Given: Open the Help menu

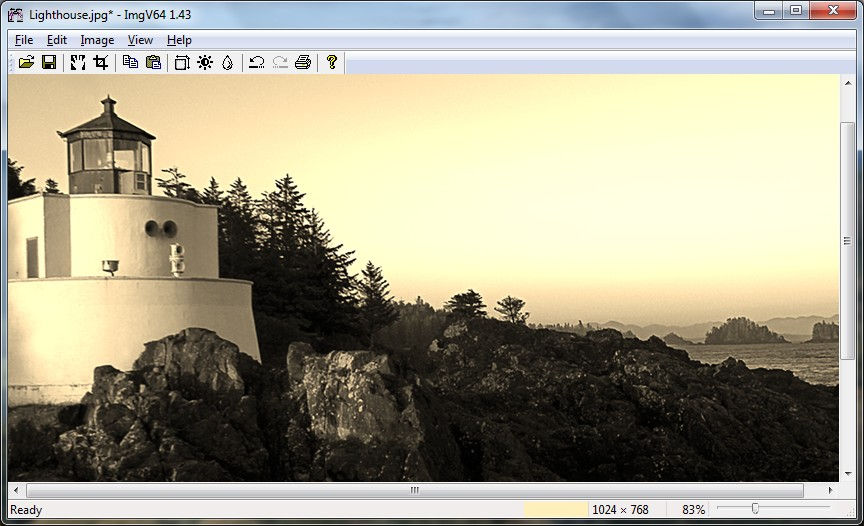Looking at the screenshot, I should tap(179, 40).
